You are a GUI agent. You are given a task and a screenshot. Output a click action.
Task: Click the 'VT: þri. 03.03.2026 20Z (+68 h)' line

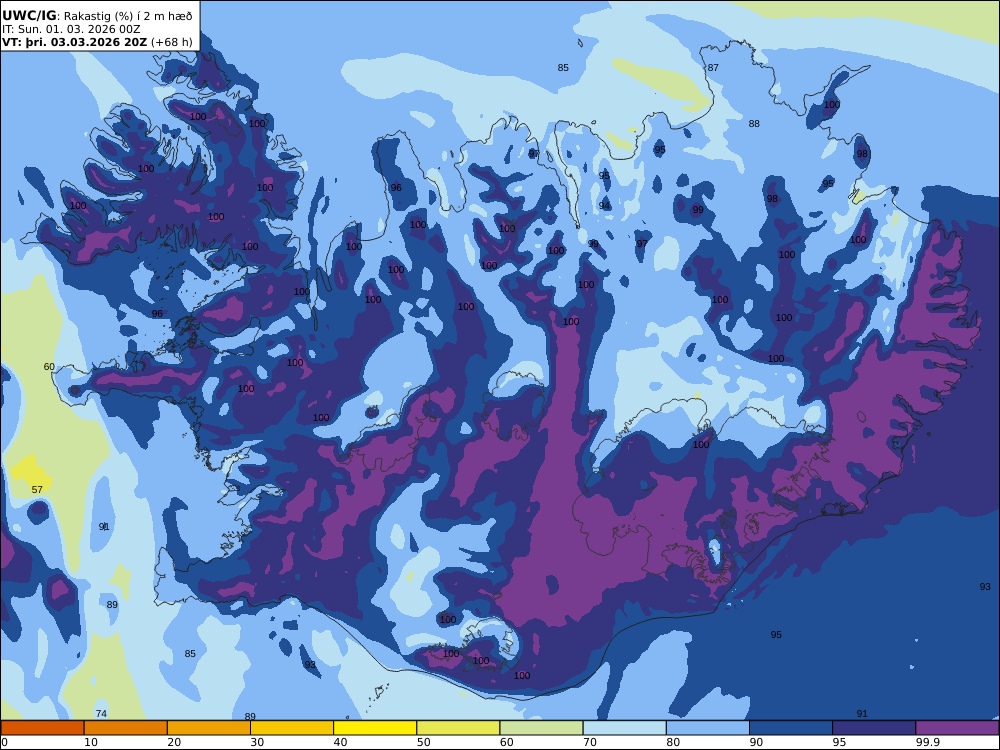coord(97,42)
